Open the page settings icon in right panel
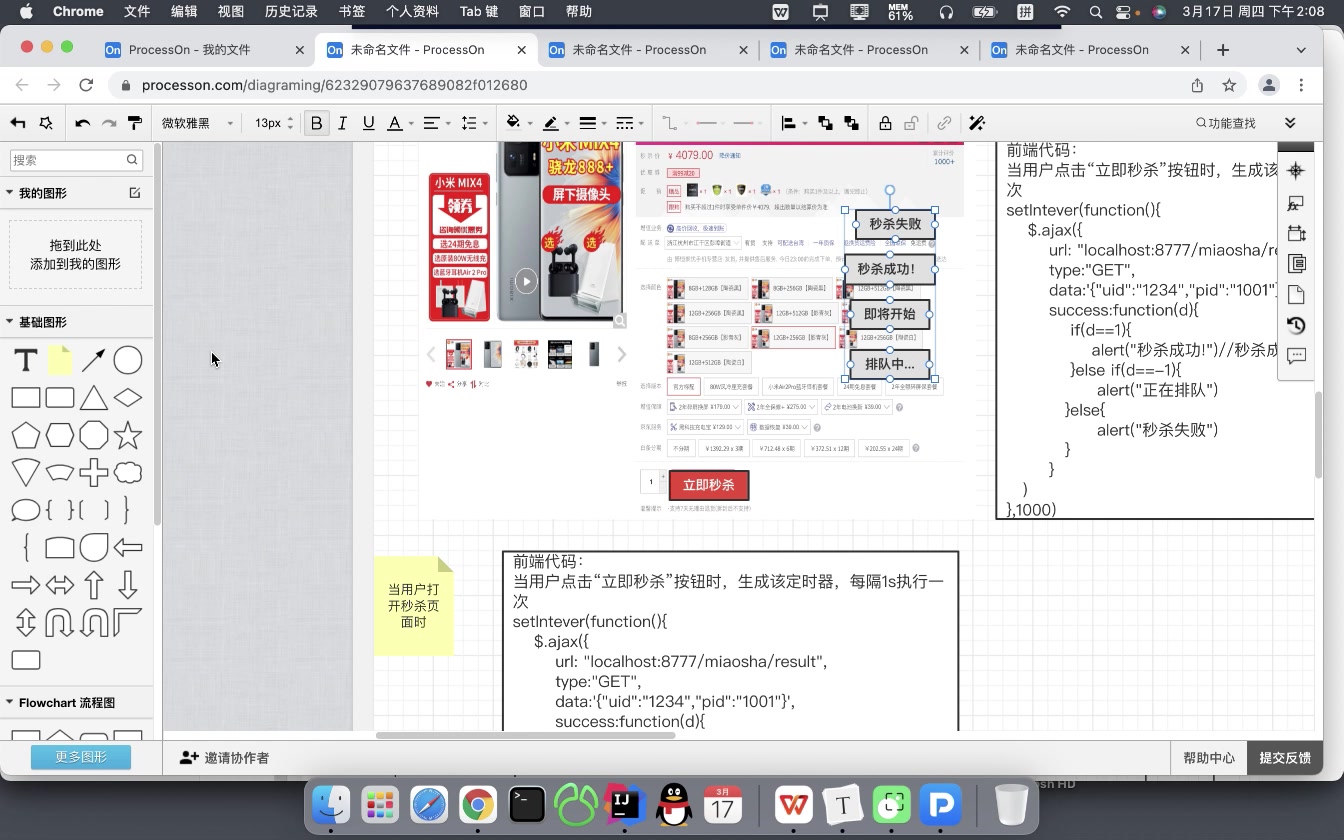1344x840 pixels. point(1297,295)
